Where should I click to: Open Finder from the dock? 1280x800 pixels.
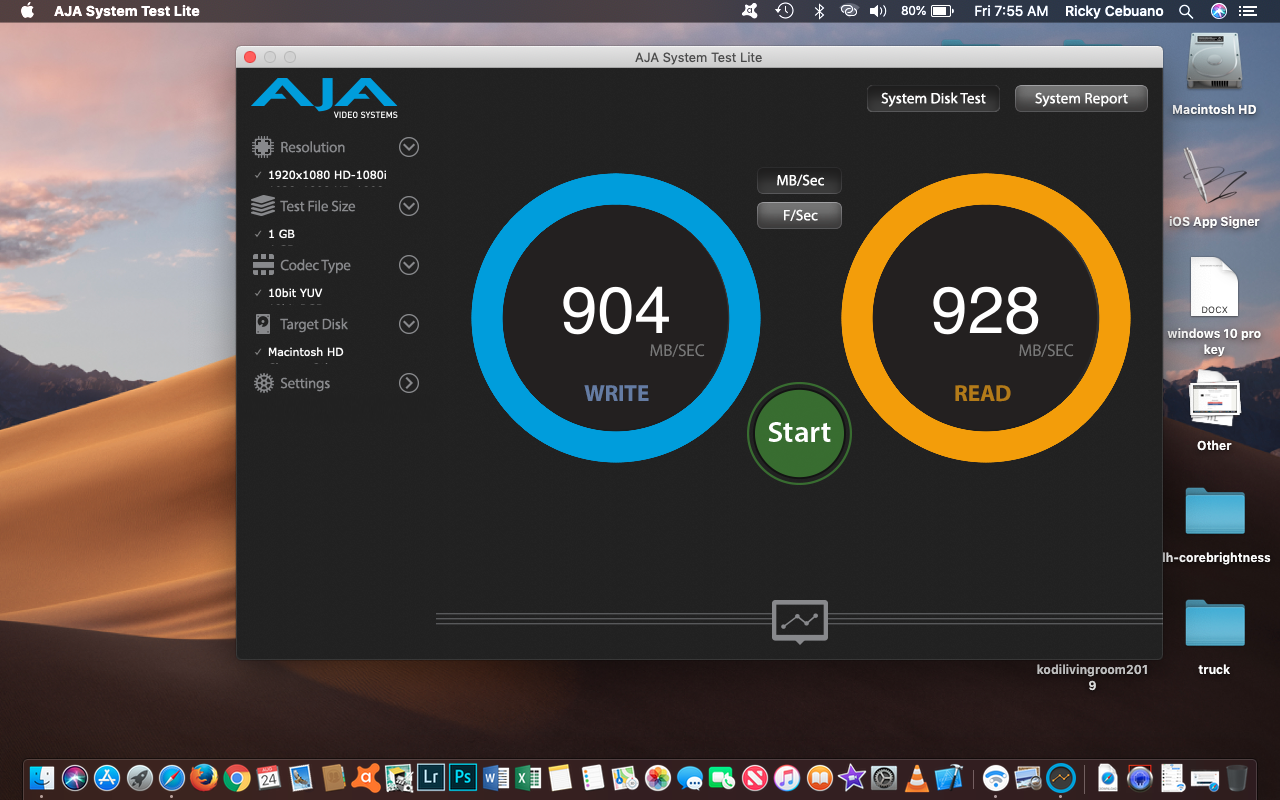point(43,777)
